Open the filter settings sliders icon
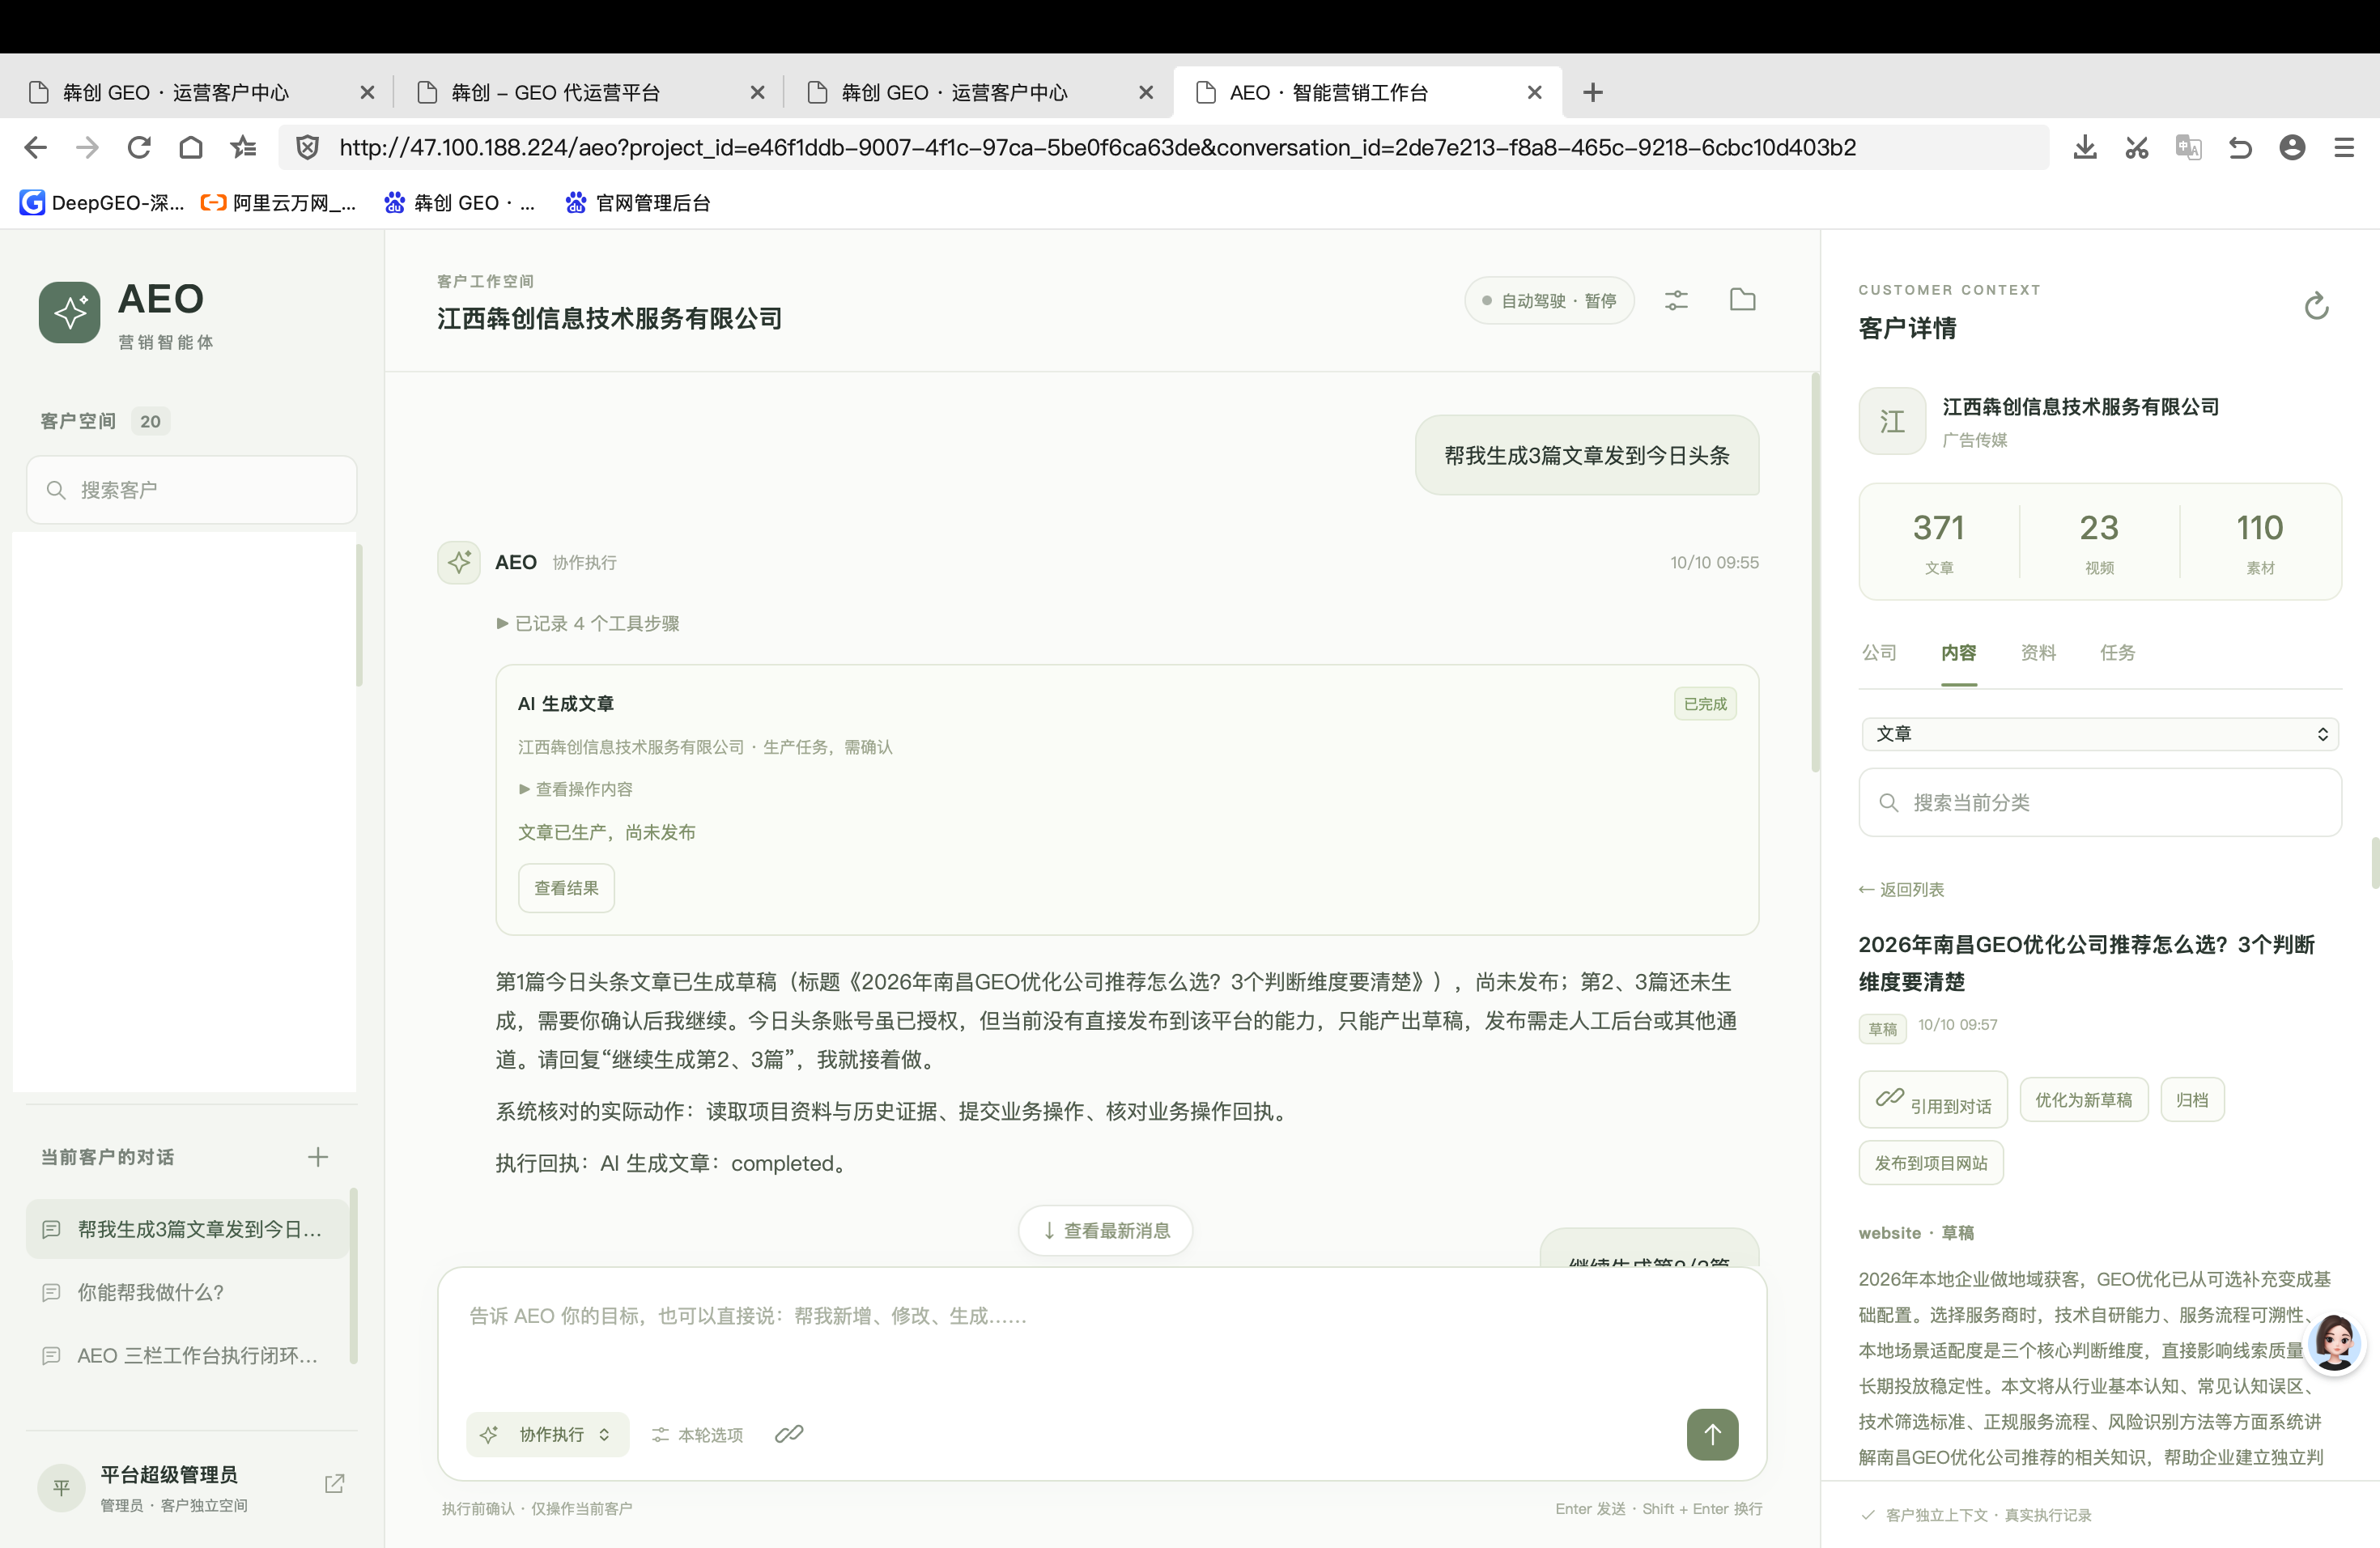This screenshot has width=2380, height=1548. pyautogui.click(x=1676, y=300)
